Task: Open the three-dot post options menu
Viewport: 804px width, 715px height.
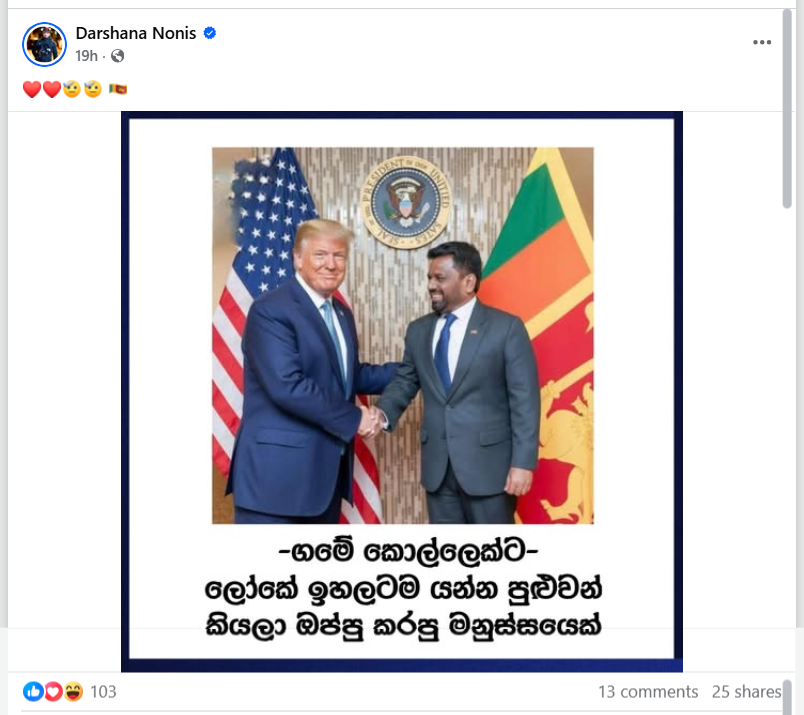Action: (762, 42)
